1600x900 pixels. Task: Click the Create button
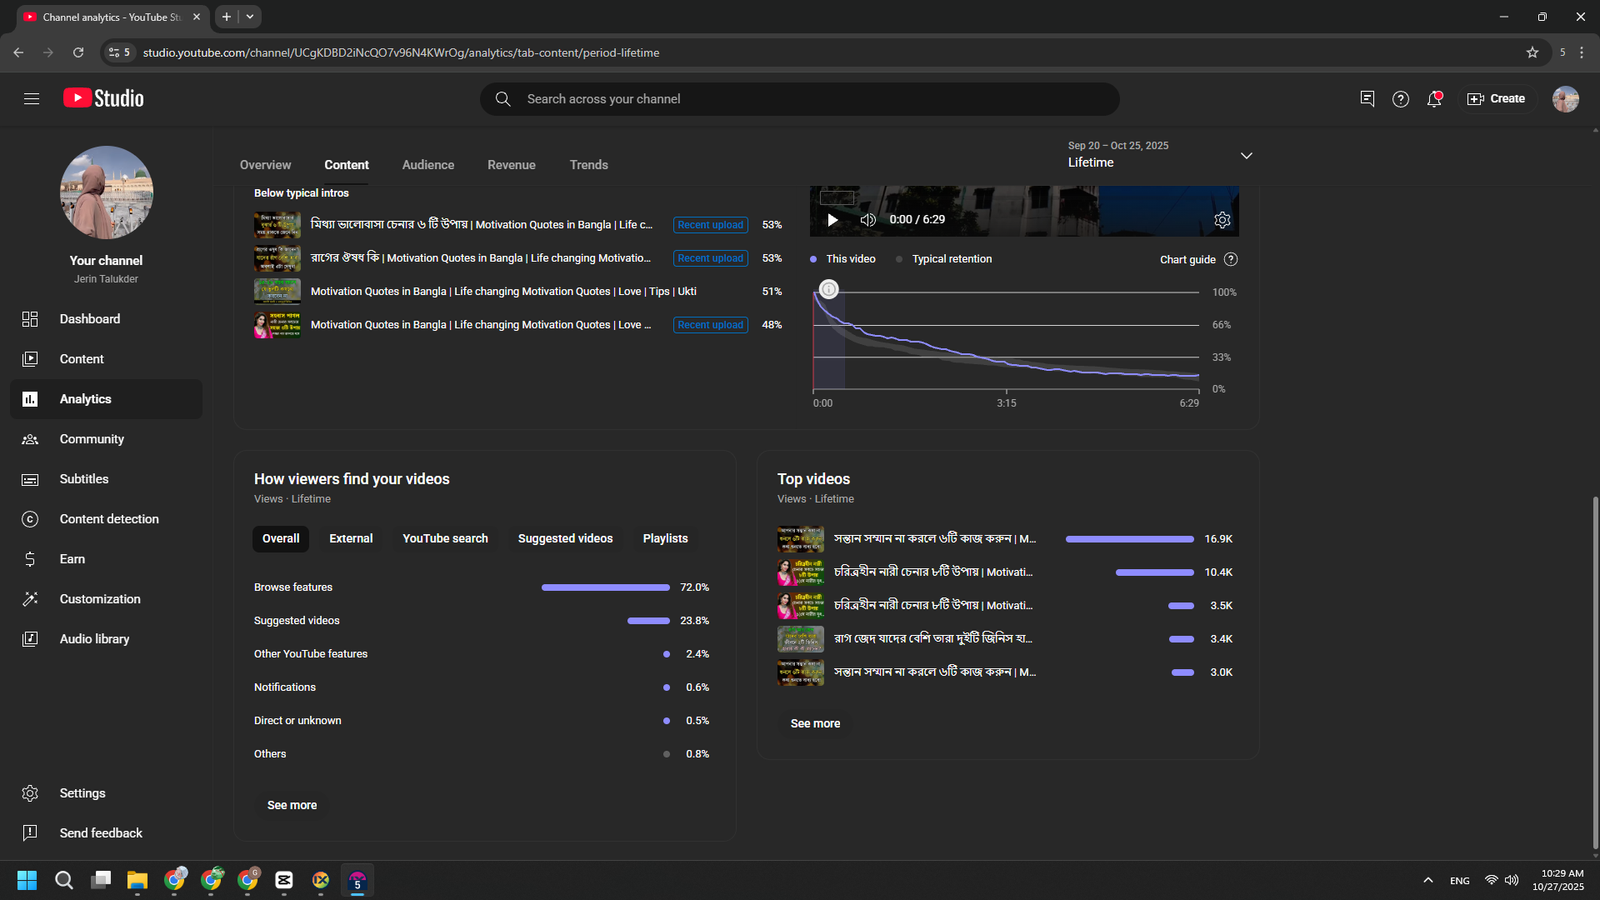[1496, 98]
